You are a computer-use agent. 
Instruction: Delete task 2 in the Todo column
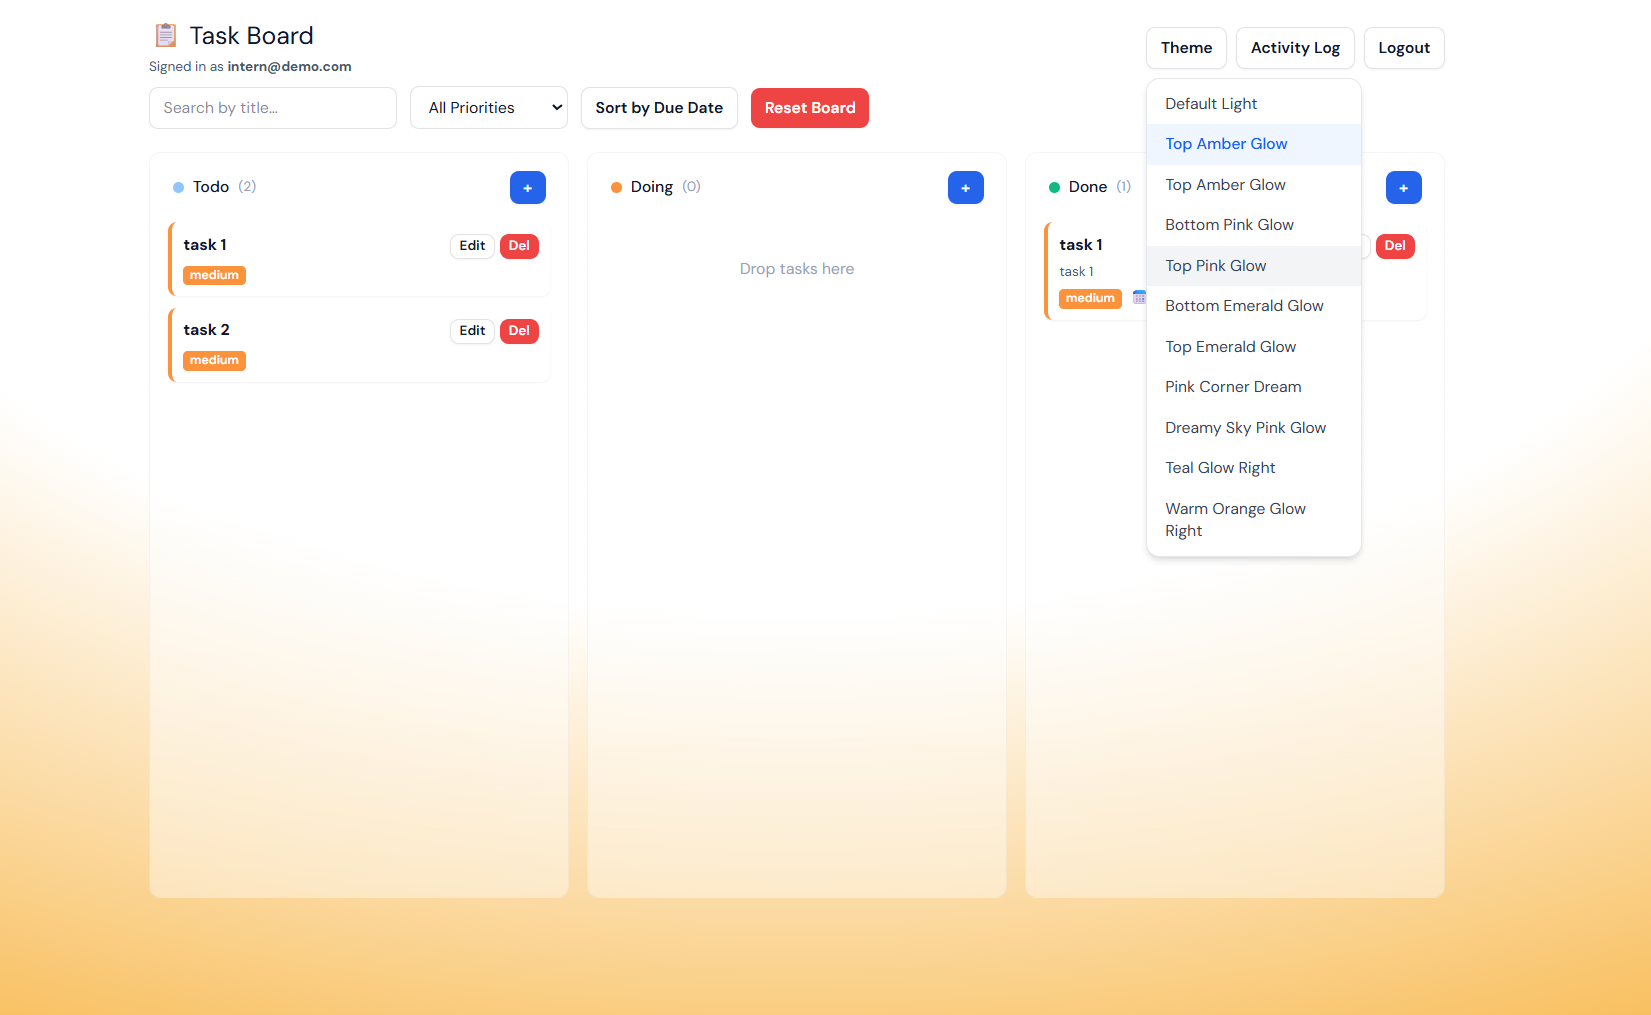(x=519, y=331)
